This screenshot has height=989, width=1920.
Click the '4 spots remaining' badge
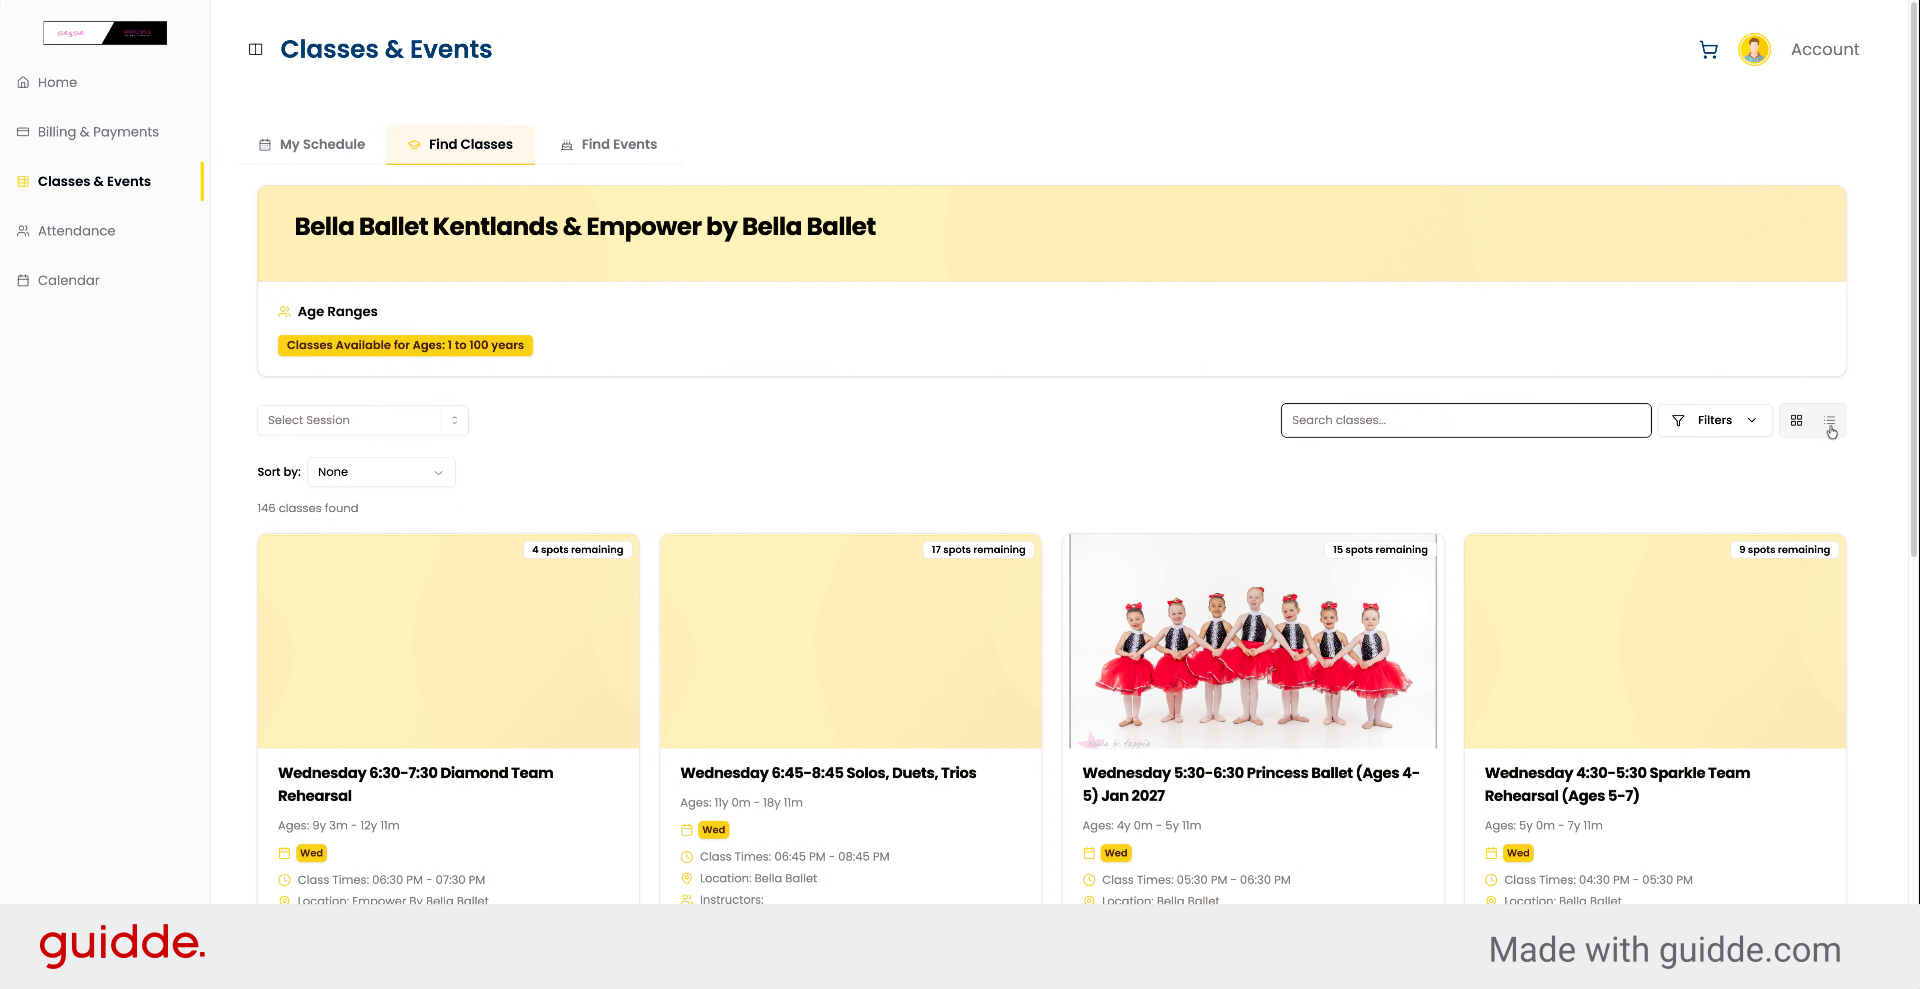577,550
